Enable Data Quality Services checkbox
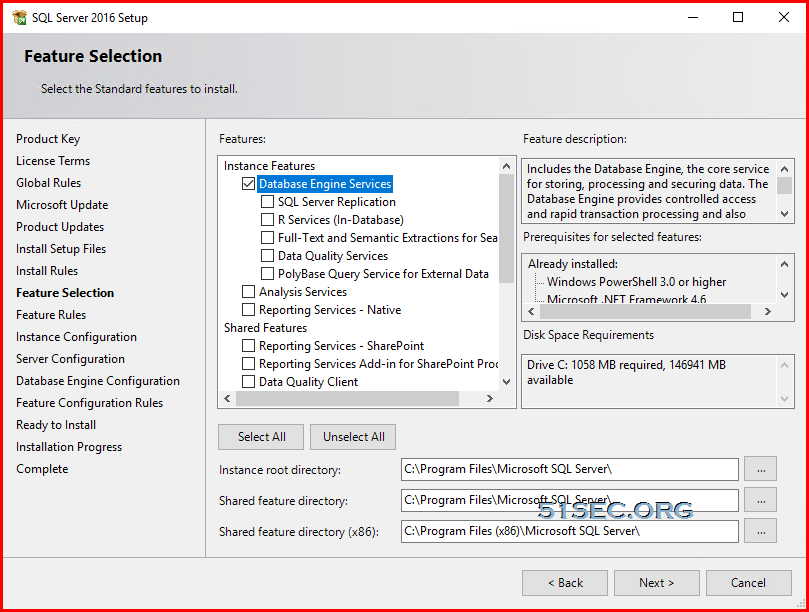 [x=267, y=256]
